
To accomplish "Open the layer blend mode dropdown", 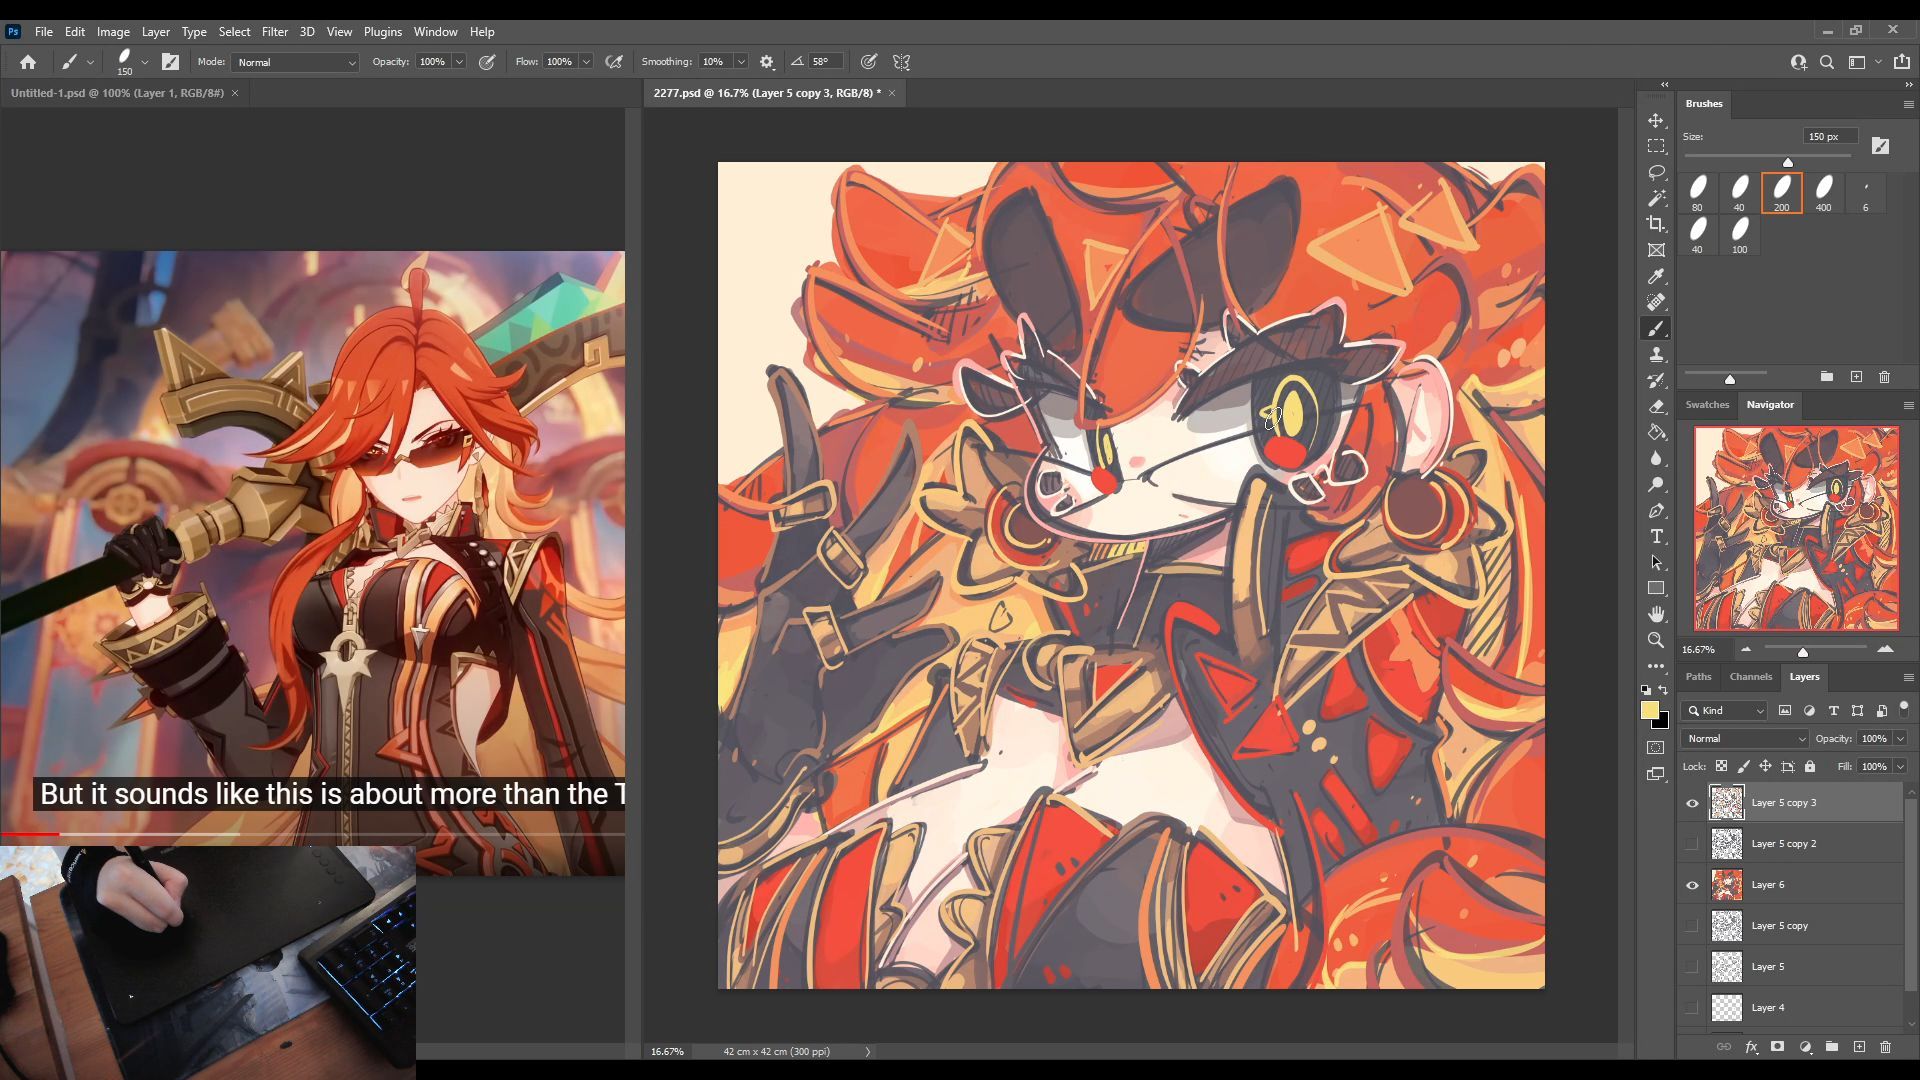I will click(1745, 739).
